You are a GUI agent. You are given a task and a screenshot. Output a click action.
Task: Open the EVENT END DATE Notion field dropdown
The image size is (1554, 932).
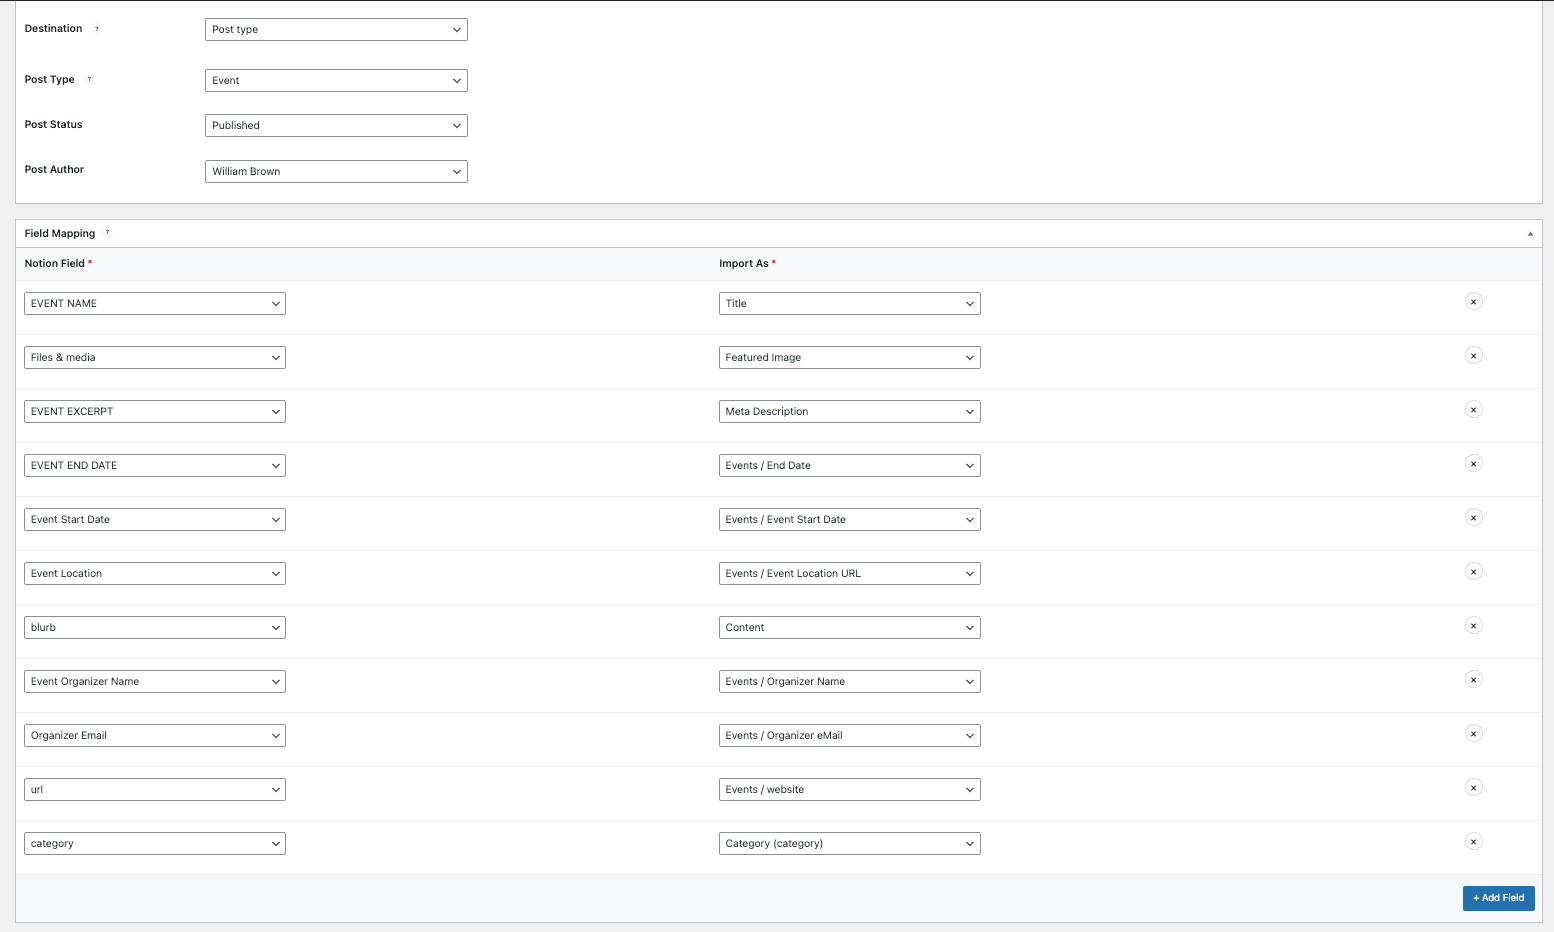pyautogui.click(x=155, y=465)
